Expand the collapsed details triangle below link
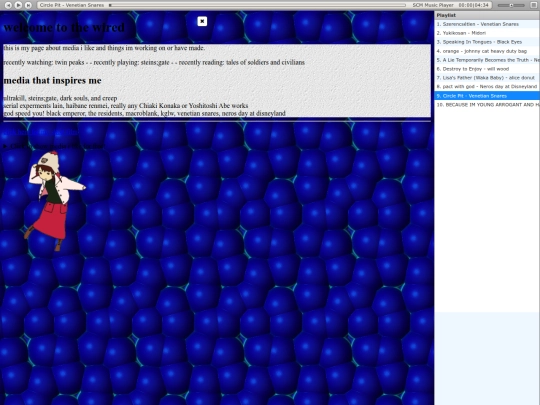 click(x=6, y=146)
